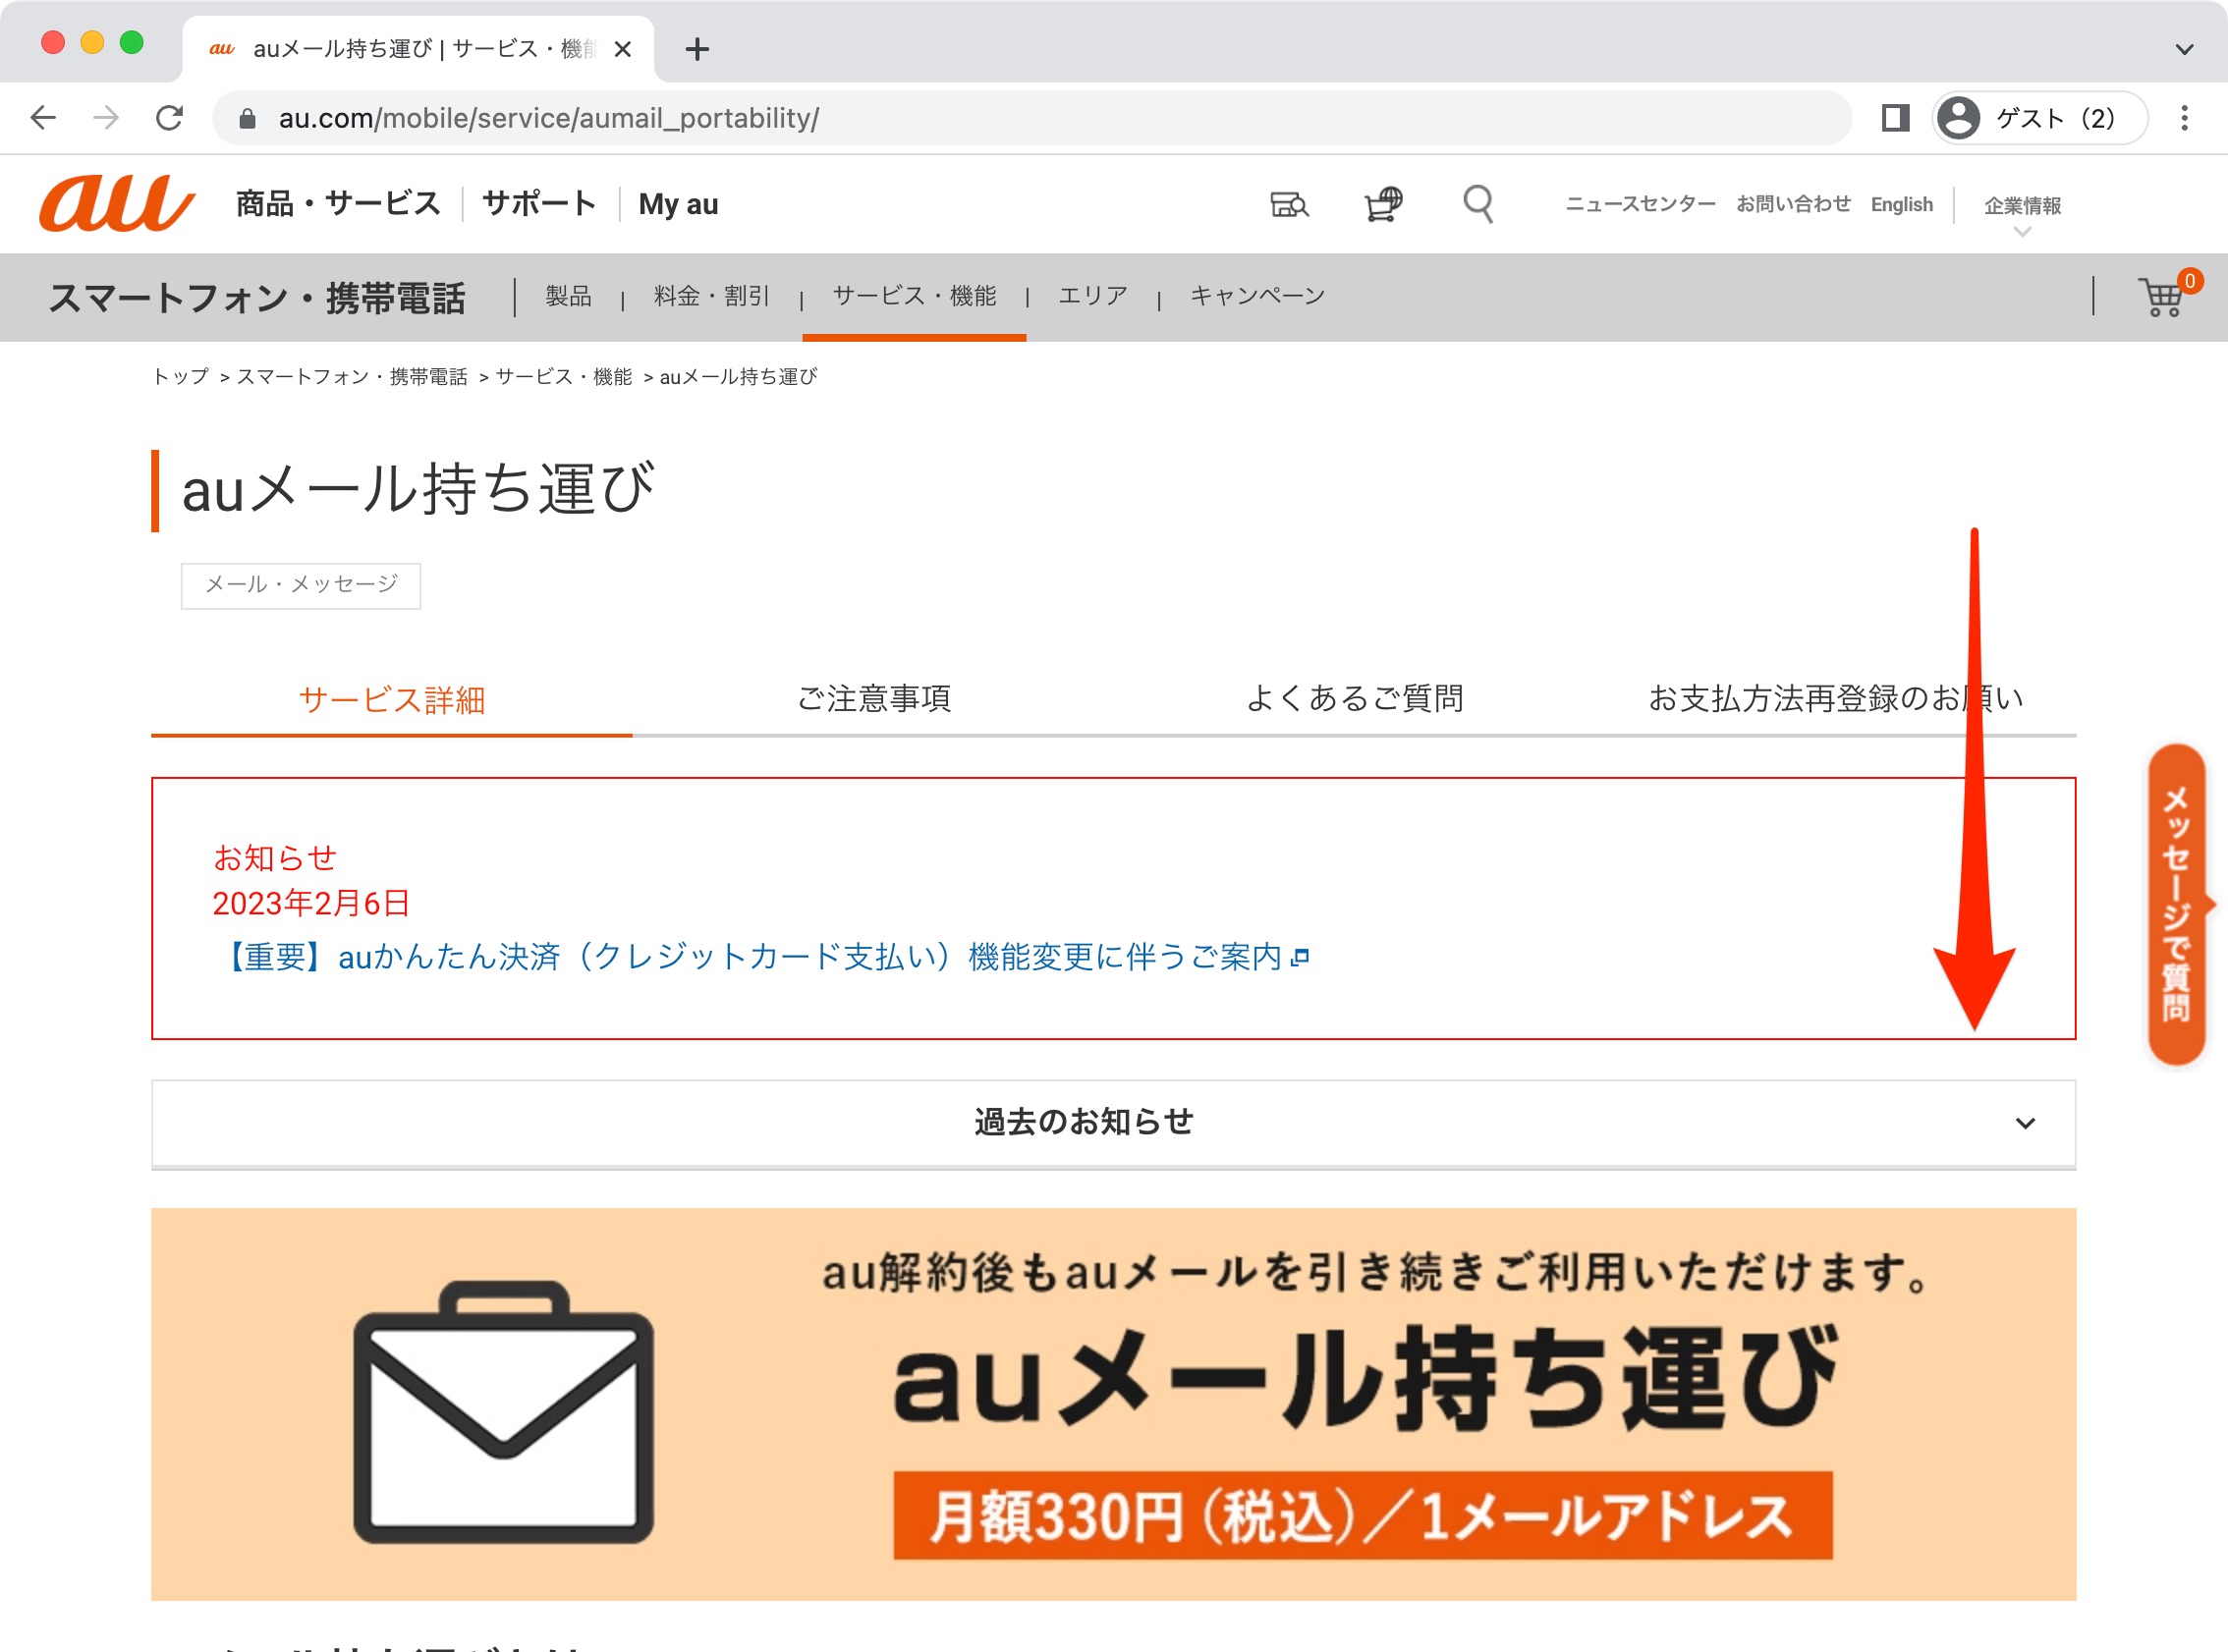Click the auメール持ち運び banner image
Image resolution: width=2228 pixels, height=1652 pixels.
click(x=1113, y=1404)
